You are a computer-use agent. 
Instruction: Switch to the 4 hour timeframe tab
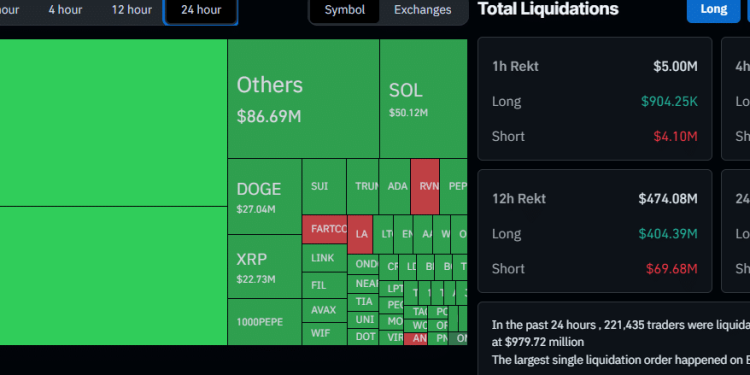click(x=65, y=10)
